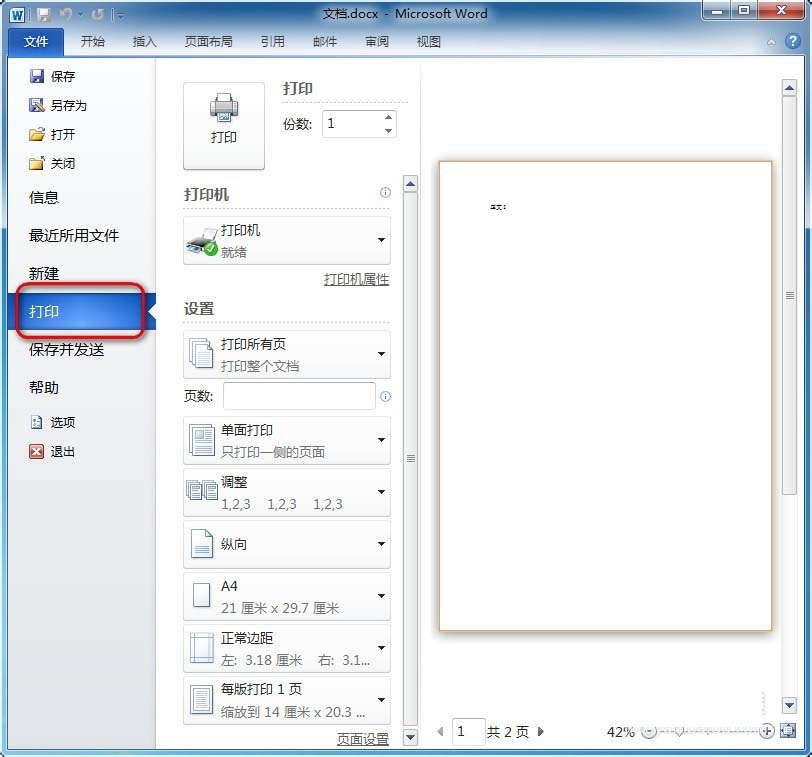The image size is (812, 757).
Task: Click the Save icon in quick access toolbar
Action: (44, 14)
